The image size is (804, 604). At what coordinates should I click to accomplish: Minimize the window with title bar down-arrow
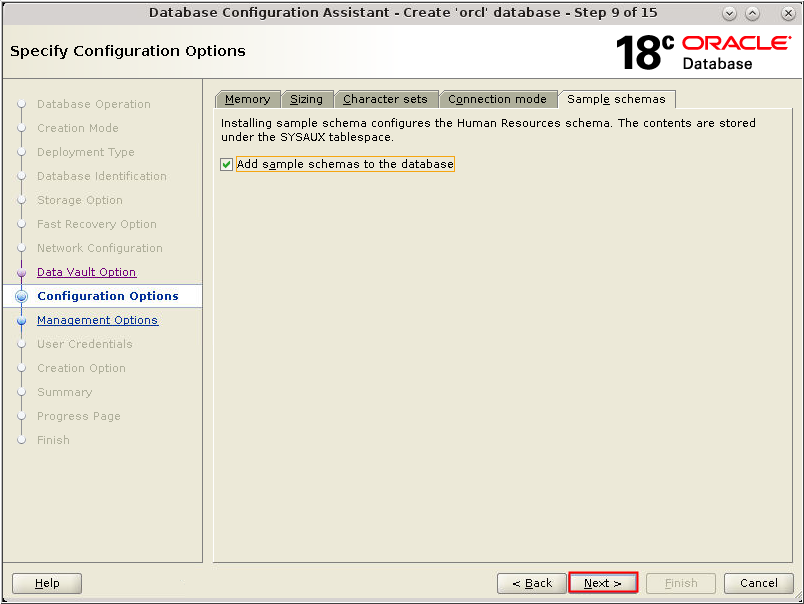tap(729, 14)
